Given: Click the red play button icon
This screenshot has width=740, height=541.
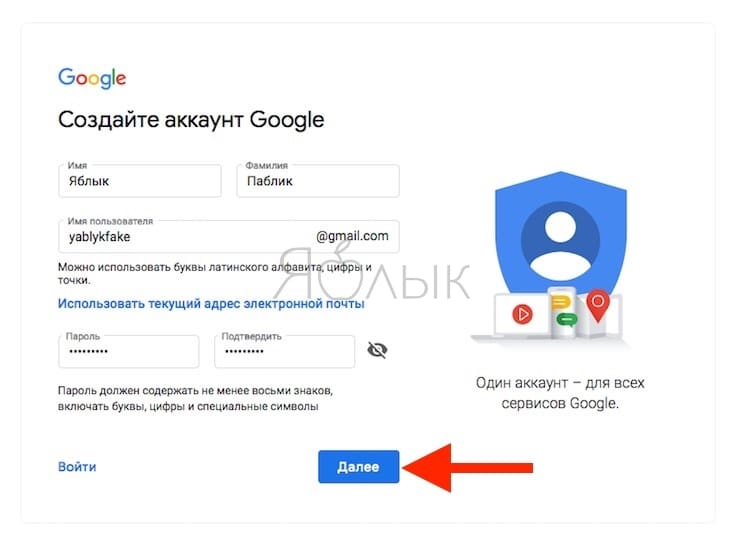Looking at the screenshot, I should (x=522, y=314).
